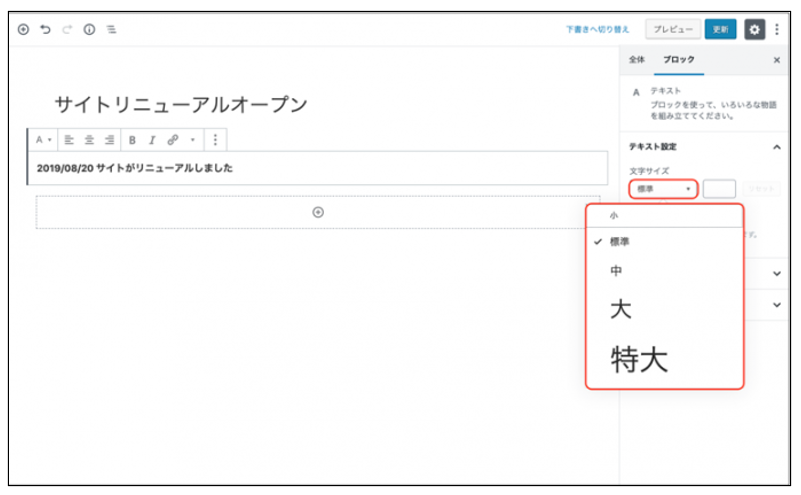The height and width of the screenshot is (495, 801).
Task: Select 特大 font size option
Action: tap(639, 359)
